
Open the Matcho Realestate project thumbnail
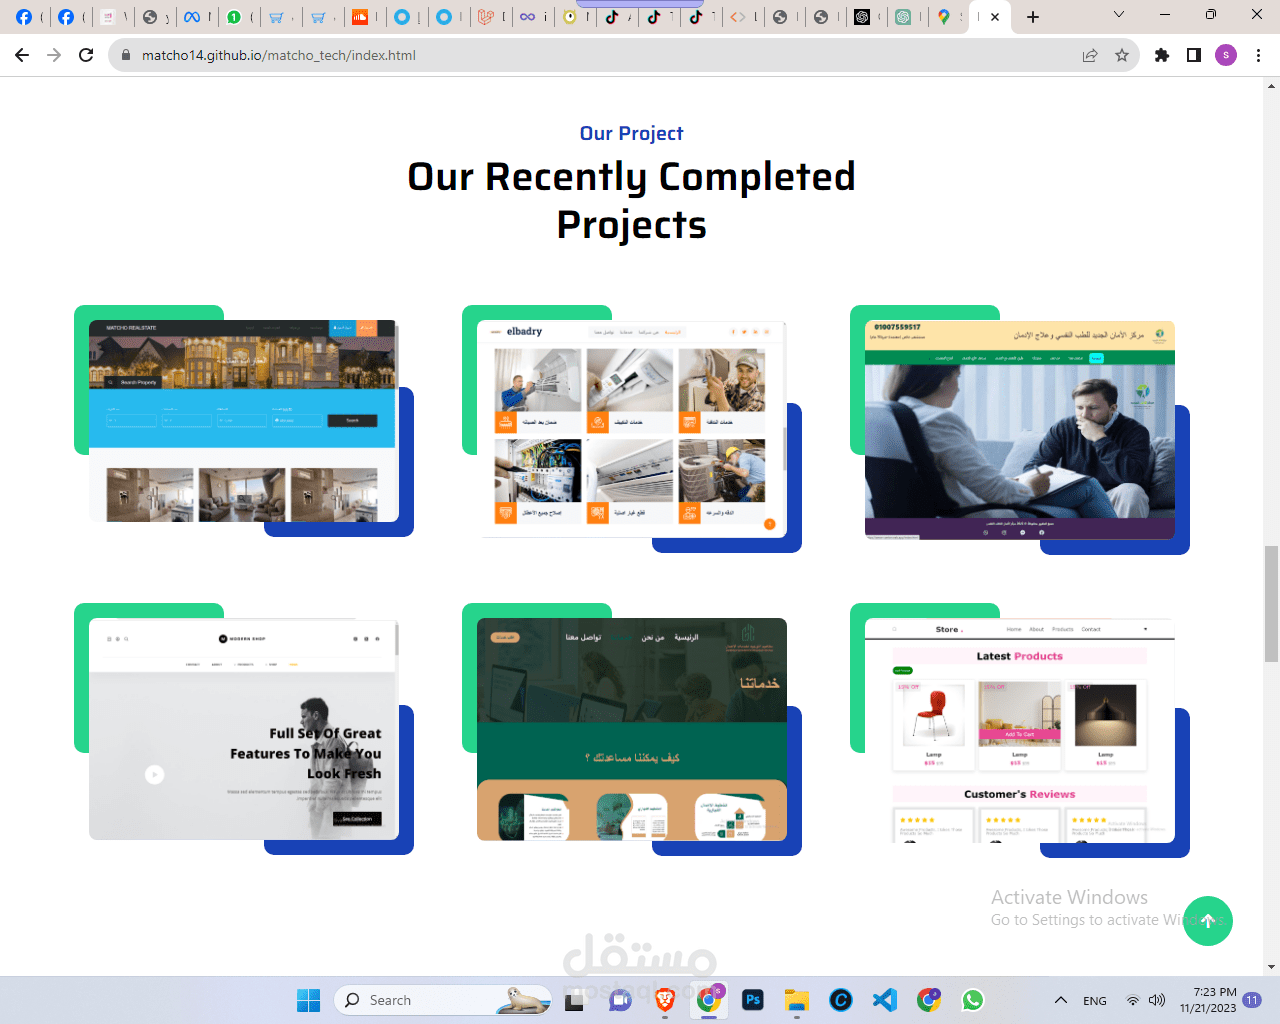[x=243, y=421]
